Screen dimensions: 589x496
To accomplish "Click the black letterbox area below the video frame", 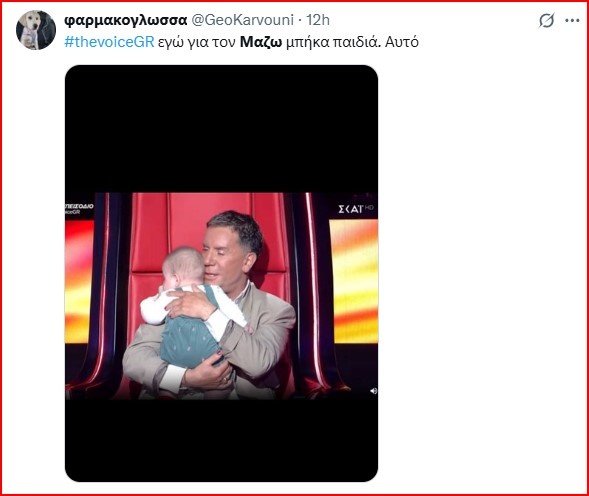I will (x=221, y=440).
